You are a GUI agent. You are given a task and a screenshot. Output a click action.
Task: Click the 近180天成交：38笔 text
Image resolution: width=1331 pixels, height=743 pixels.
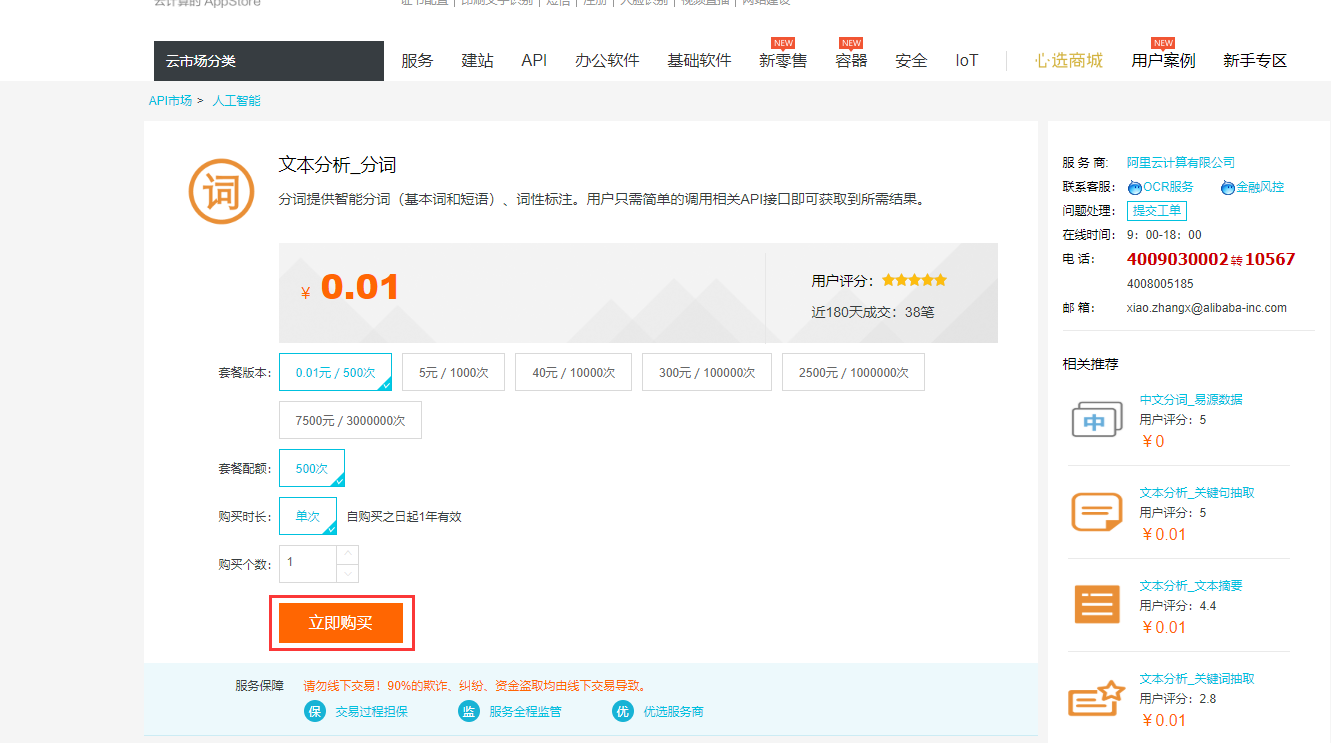tap(873, 312)
